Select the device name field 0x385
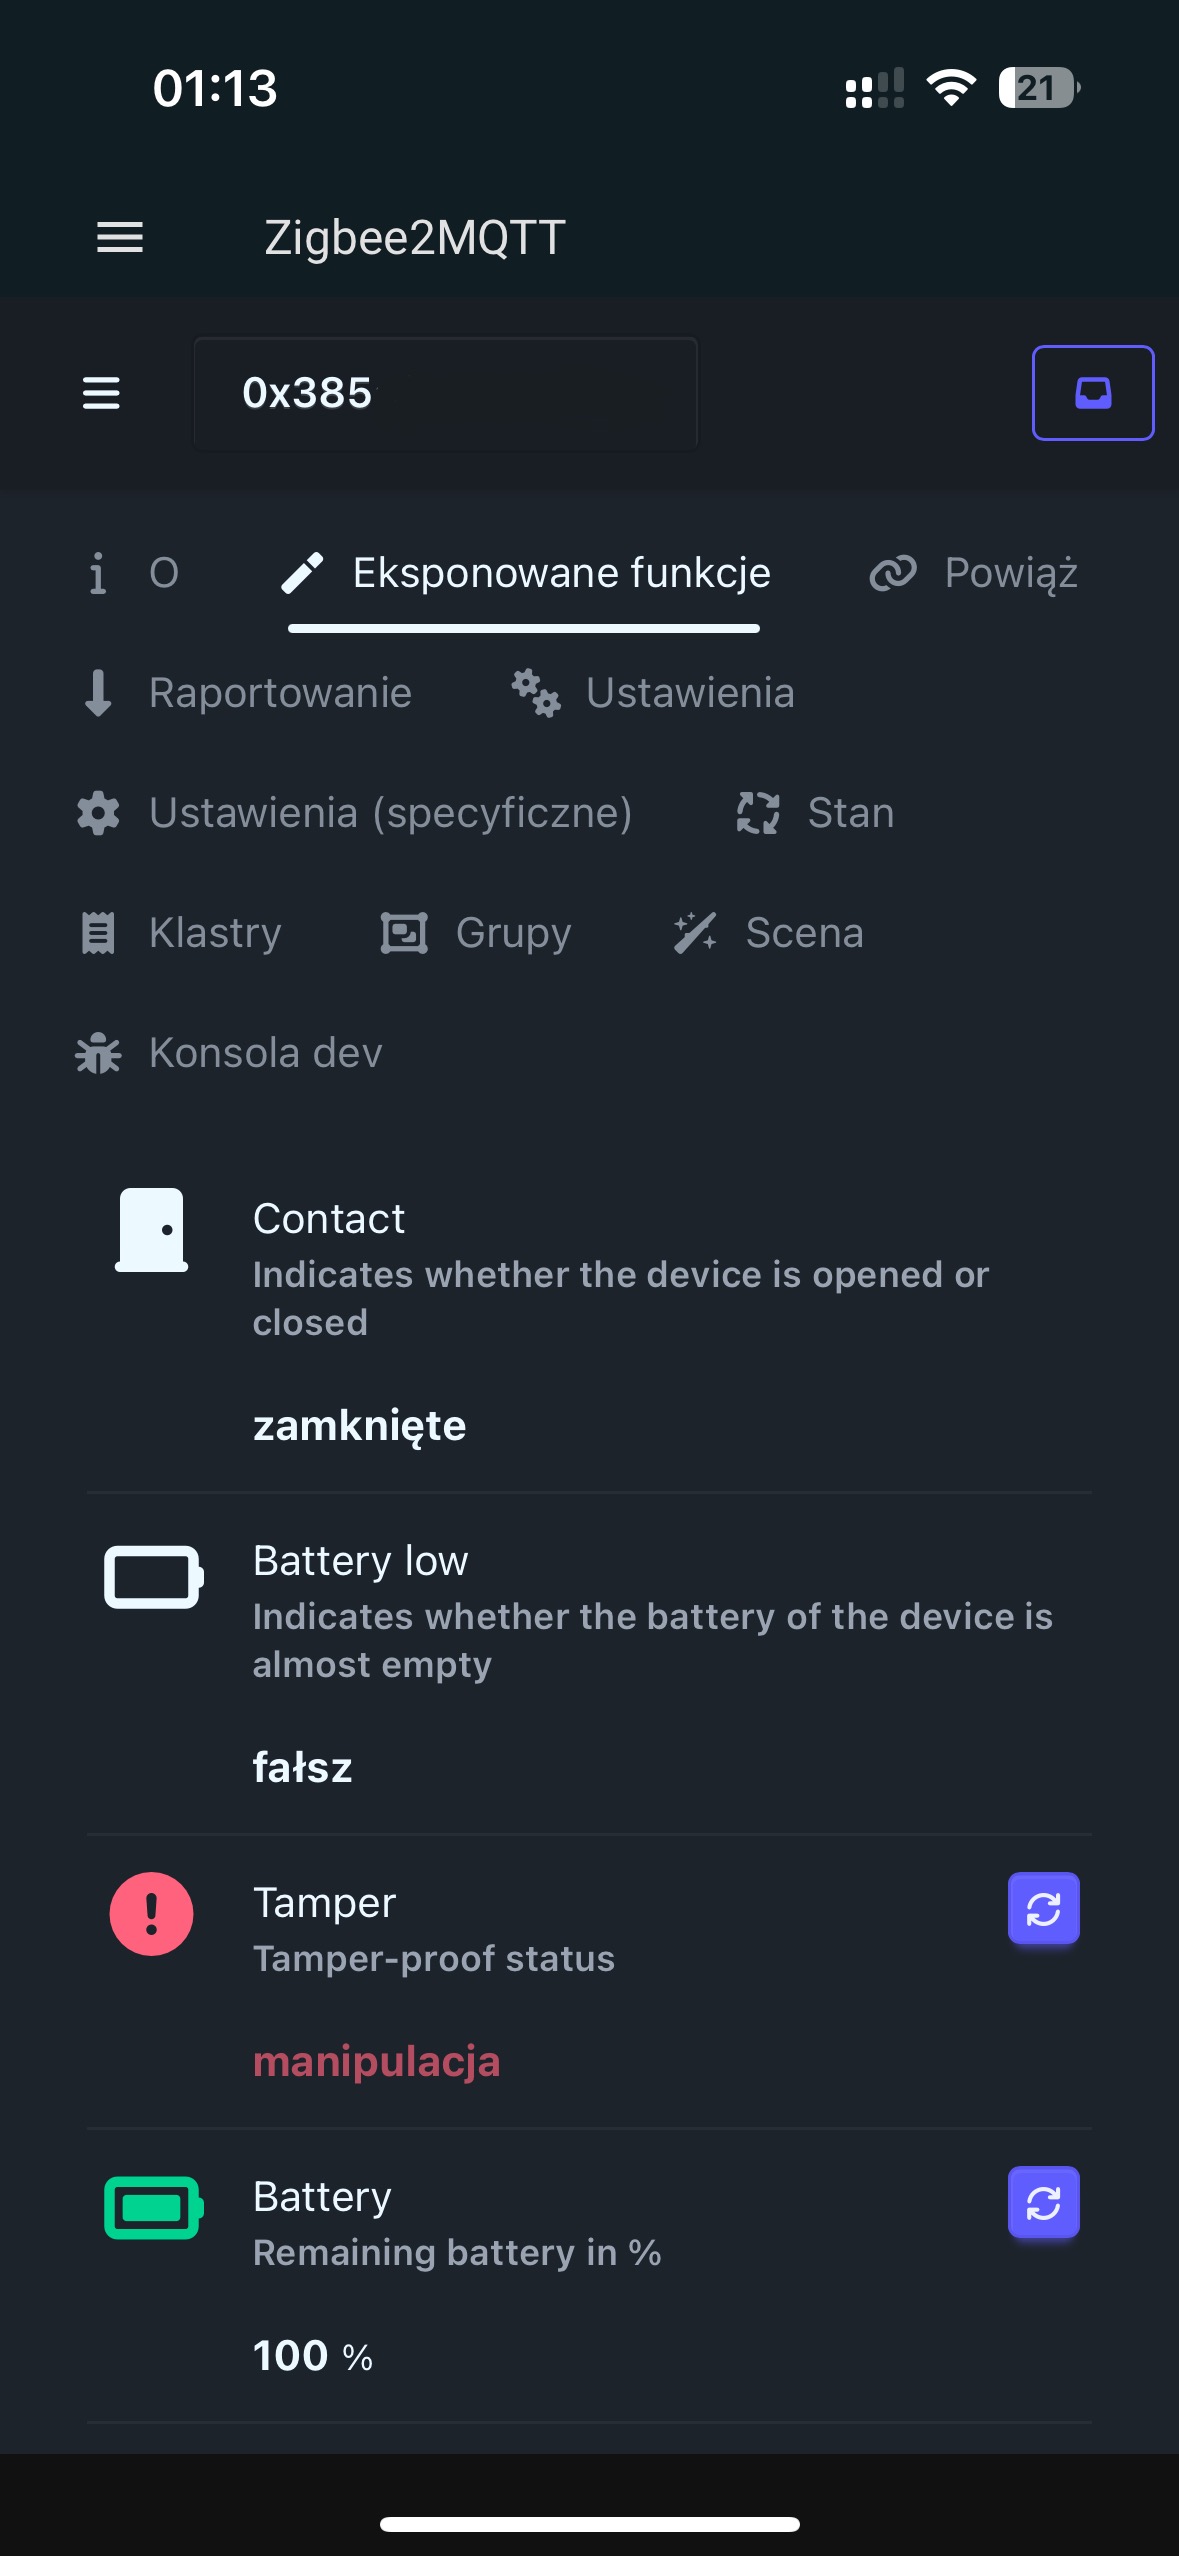 click(x=445, y=393)
